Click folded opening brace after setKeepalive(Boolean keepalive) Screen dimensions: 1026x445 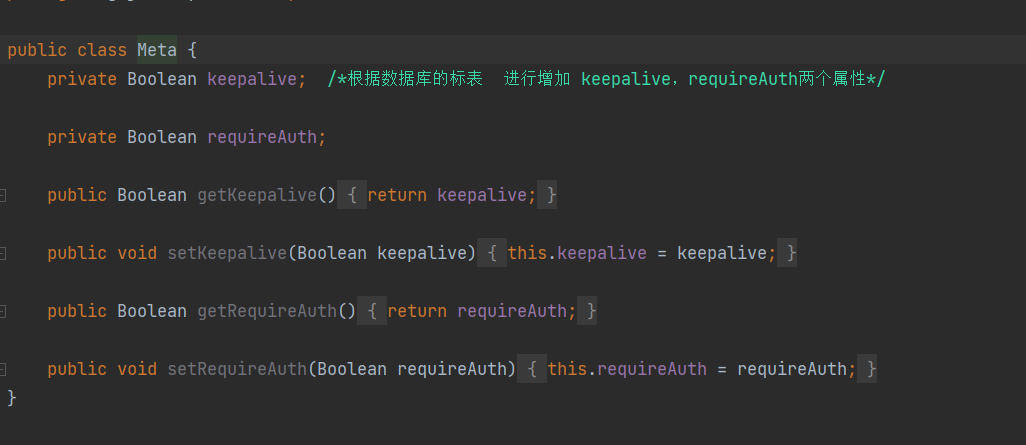pos(492,253)
